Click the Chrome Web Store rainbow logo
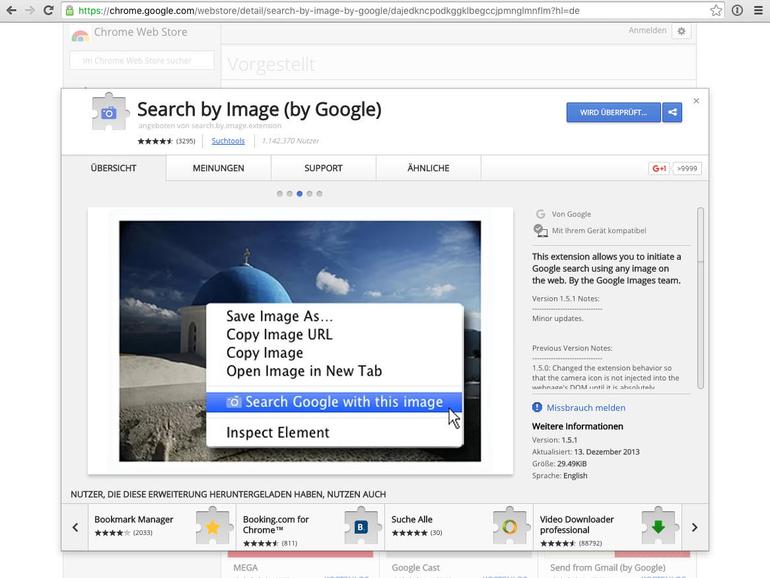Screen dimensions: 770x578 tap(80, 35)
